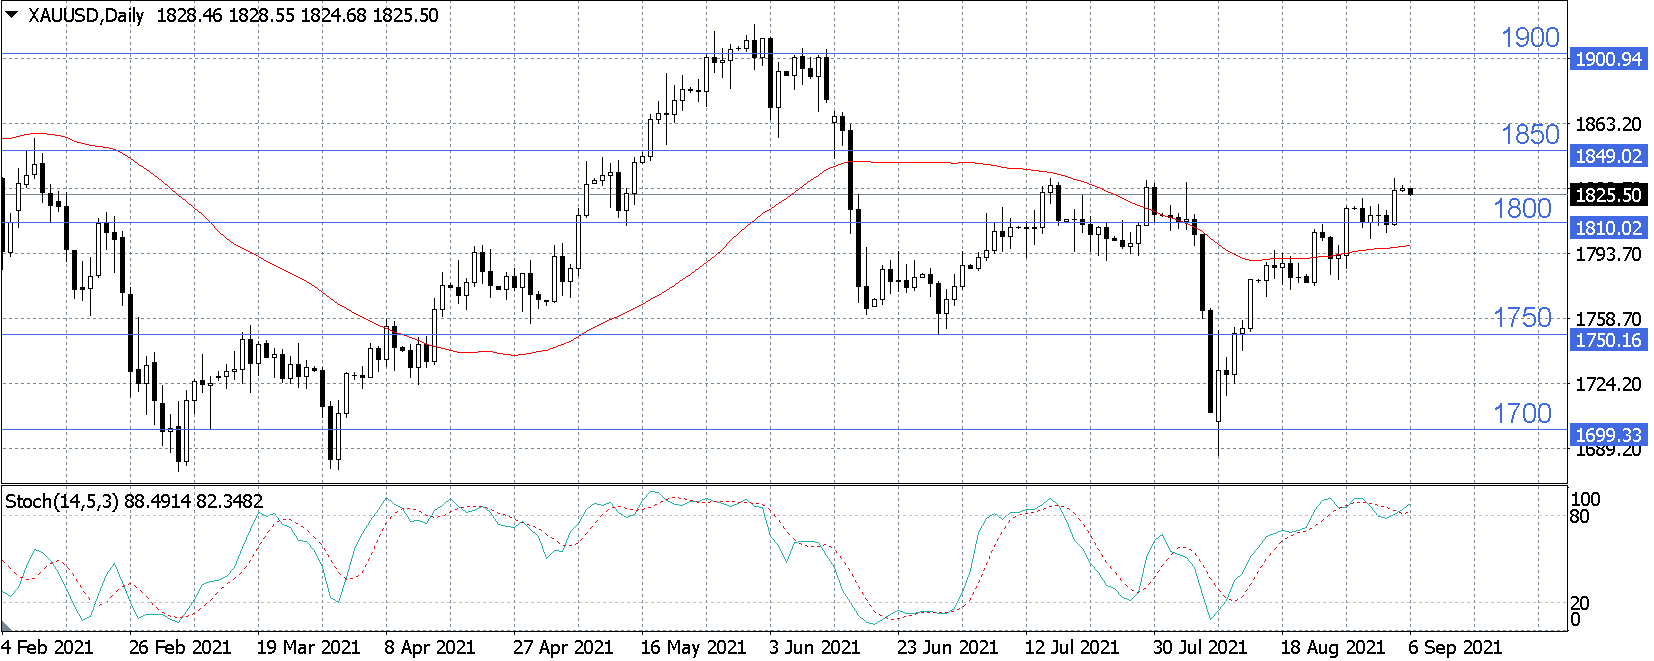
Task: Click the 12 Jul 2021 date label
Action: pos(1071,647)
